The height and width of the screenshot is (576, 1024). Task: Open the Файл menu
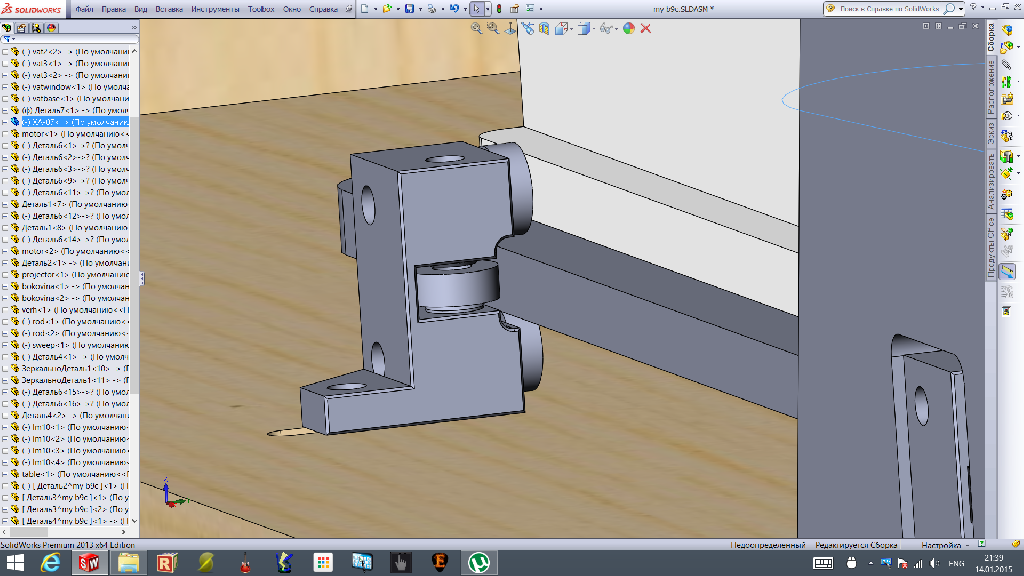pyautogui.click(x=84, y=8)
